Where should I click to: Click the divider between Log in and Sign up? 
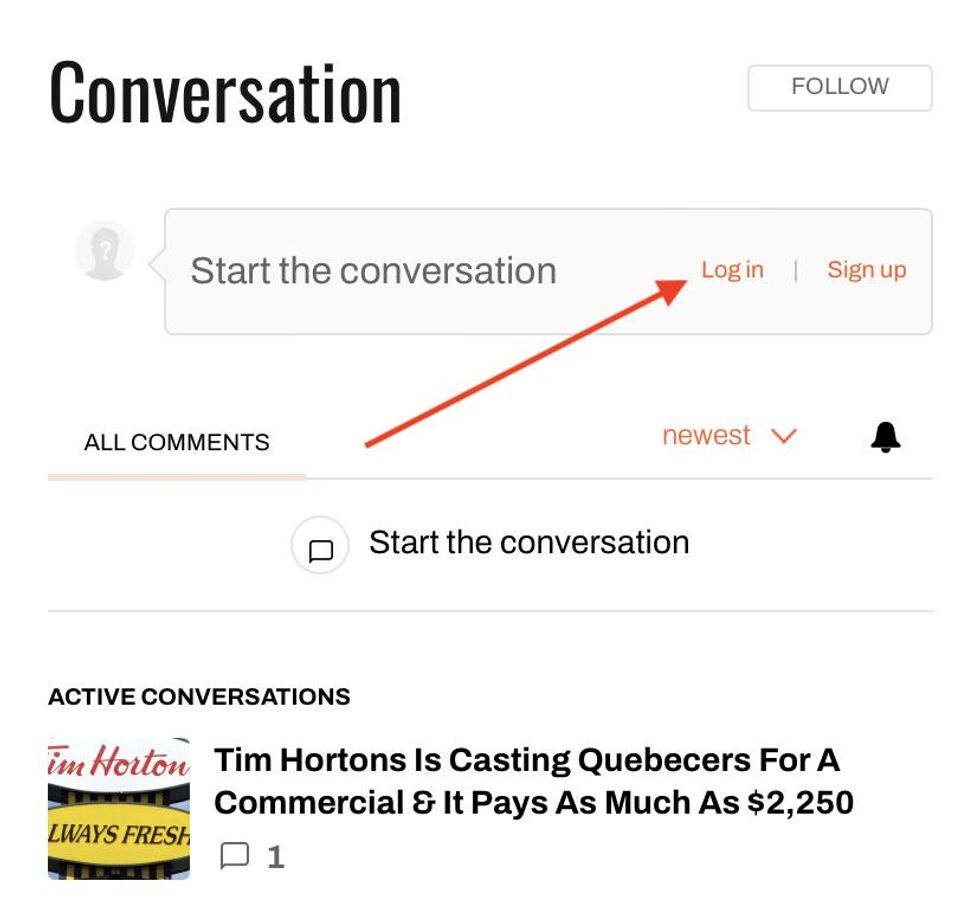tap(795, 271)
